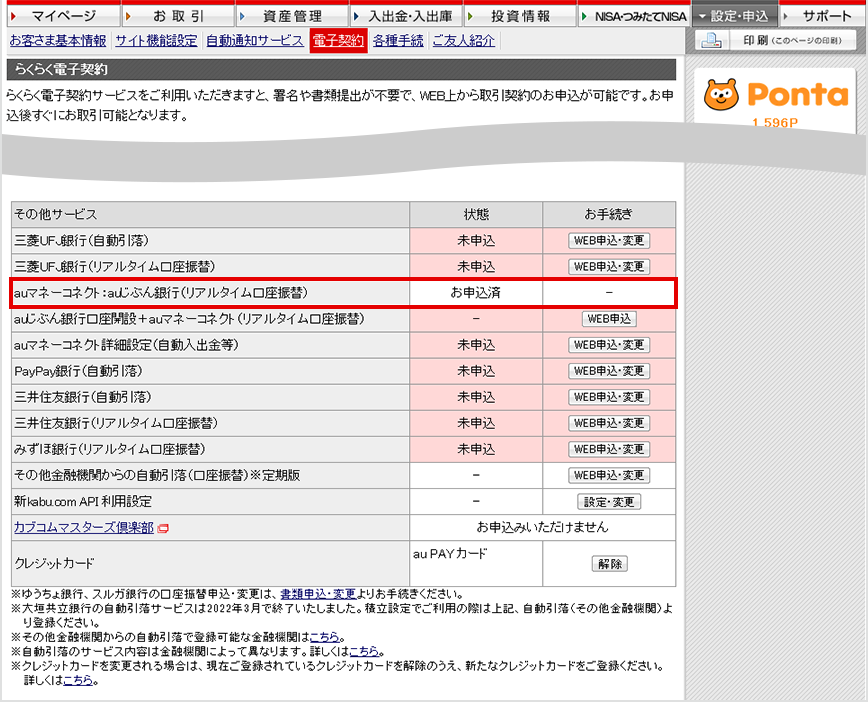Screen dimensions: 868x702
Task: Click the printer icon for page printing
Action: coord(710,41)
